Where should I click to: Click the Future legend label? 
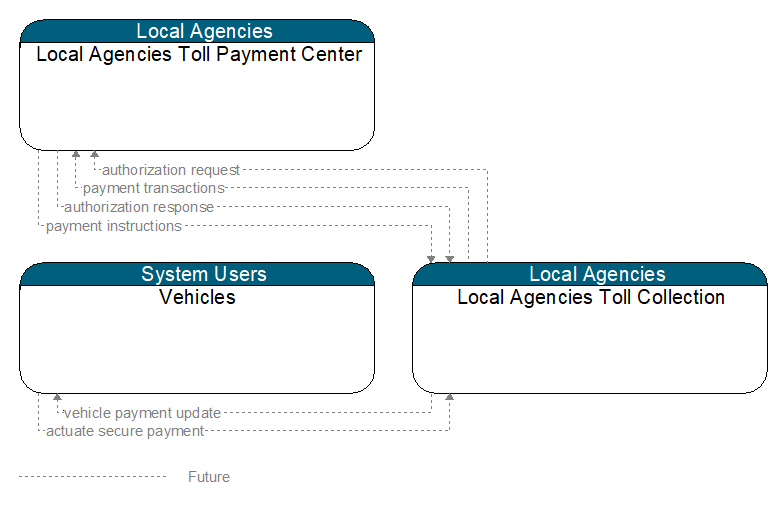pos(209,477)
